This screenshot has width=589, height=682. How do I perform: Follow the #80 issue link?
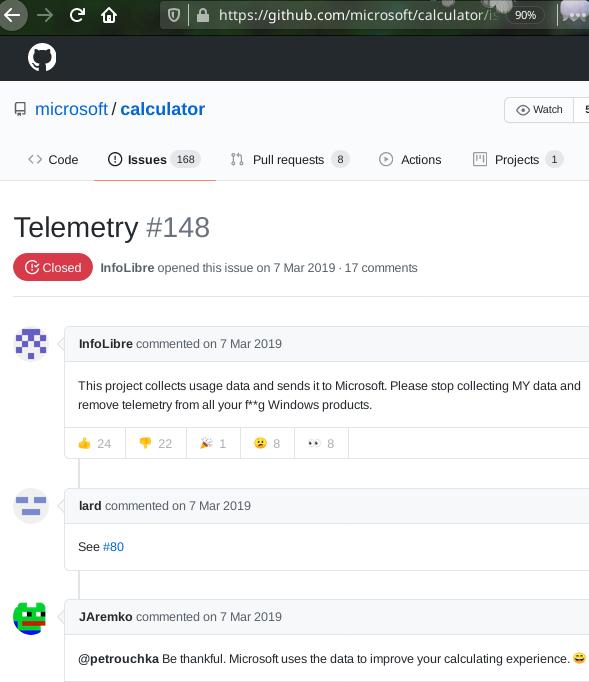[114, 547]
